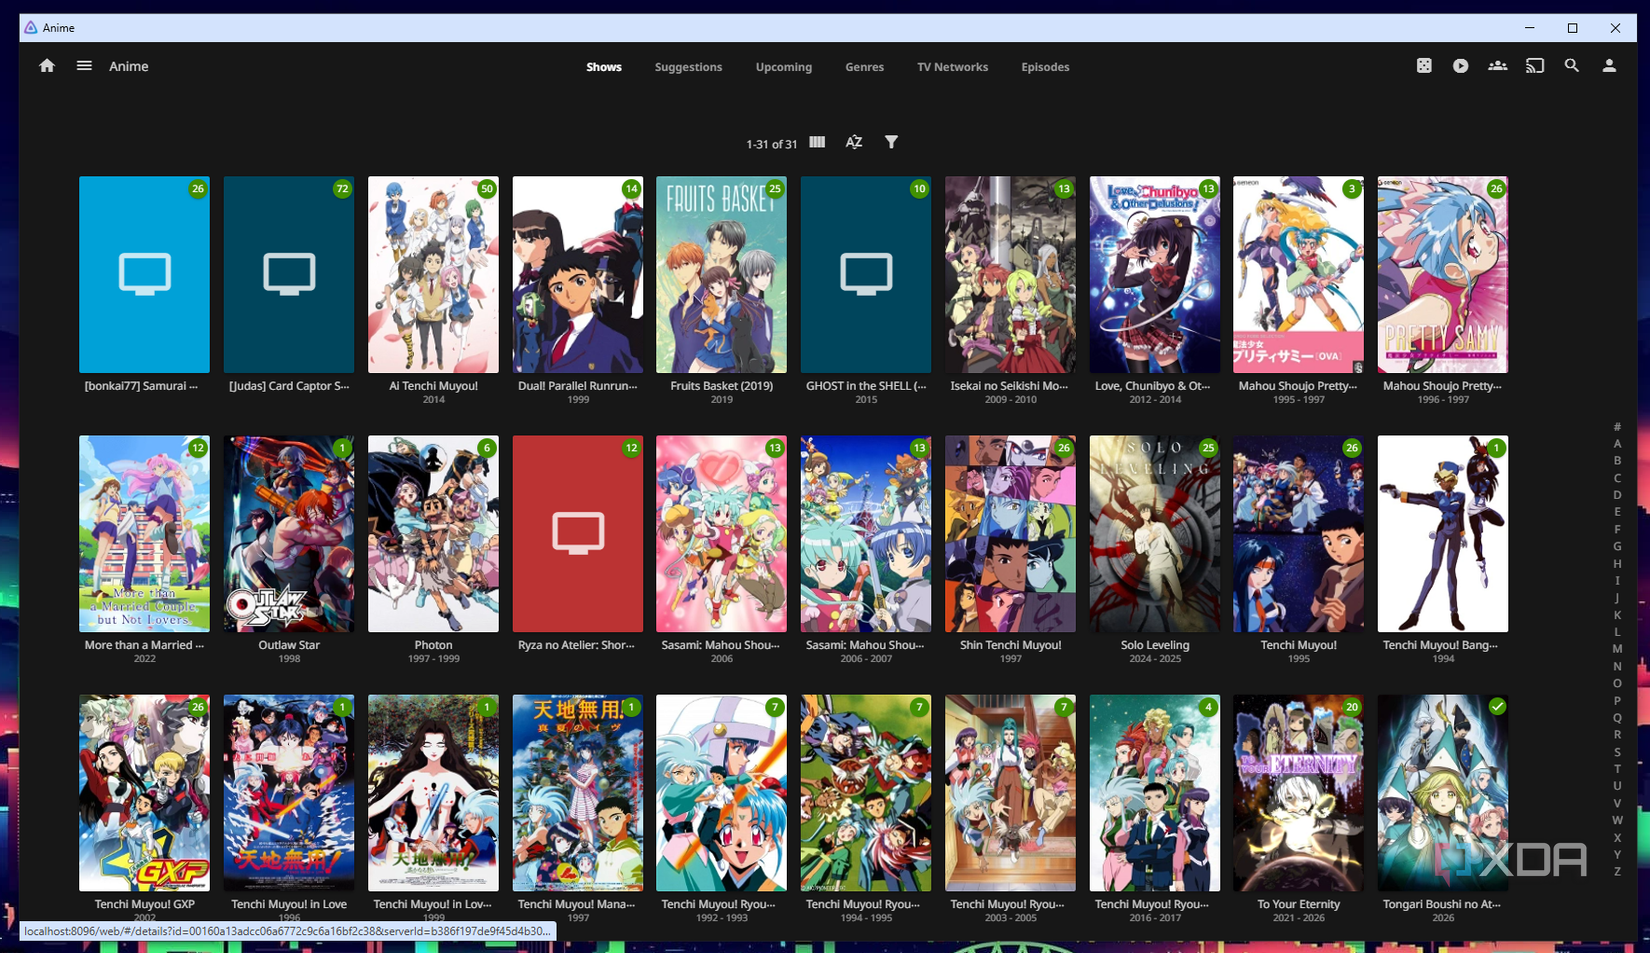
Task: Open the Samurai placeholder poster by bonkai77
Action: 144,275
